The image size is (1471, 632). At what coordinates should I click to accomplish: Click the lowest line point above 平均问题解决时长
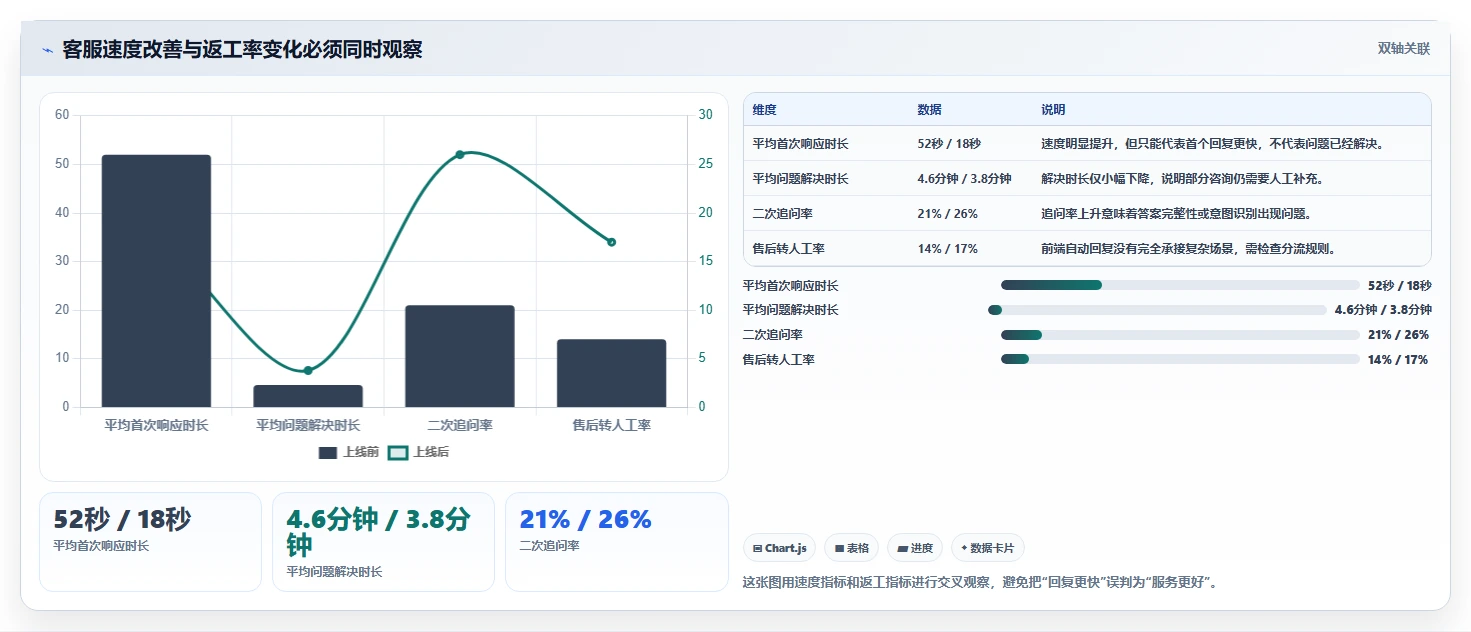308,371
